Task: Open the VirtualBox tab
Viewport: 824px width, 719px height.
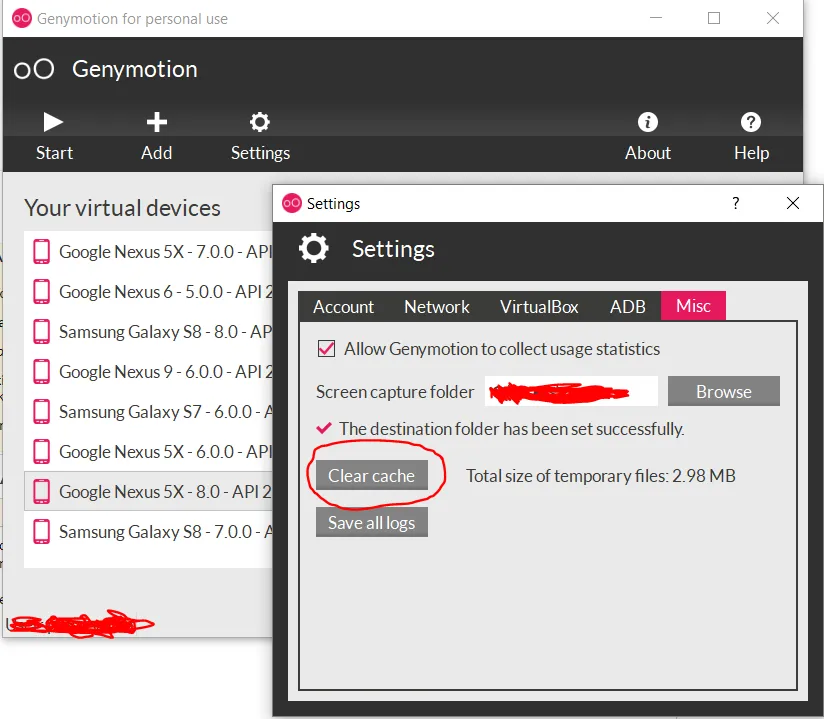Action: coord(539,306)
